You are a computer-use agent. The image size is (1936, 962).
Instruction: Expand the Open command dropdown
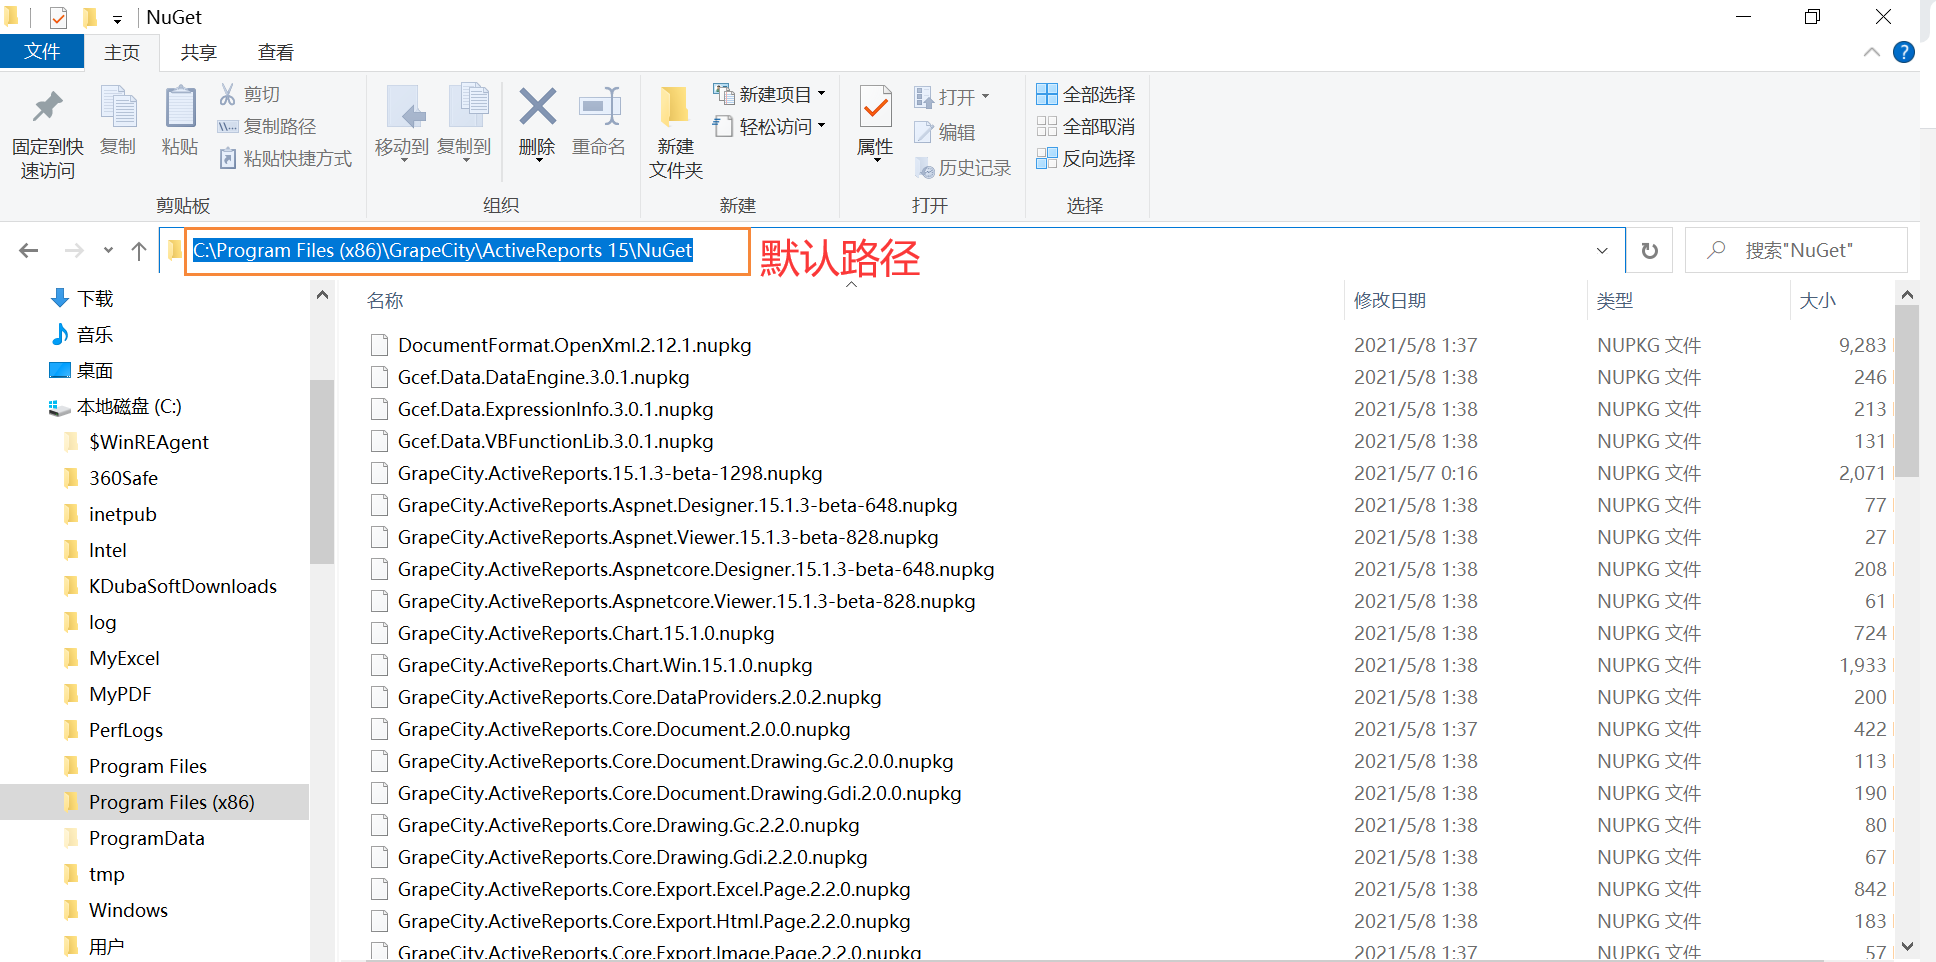952,96
